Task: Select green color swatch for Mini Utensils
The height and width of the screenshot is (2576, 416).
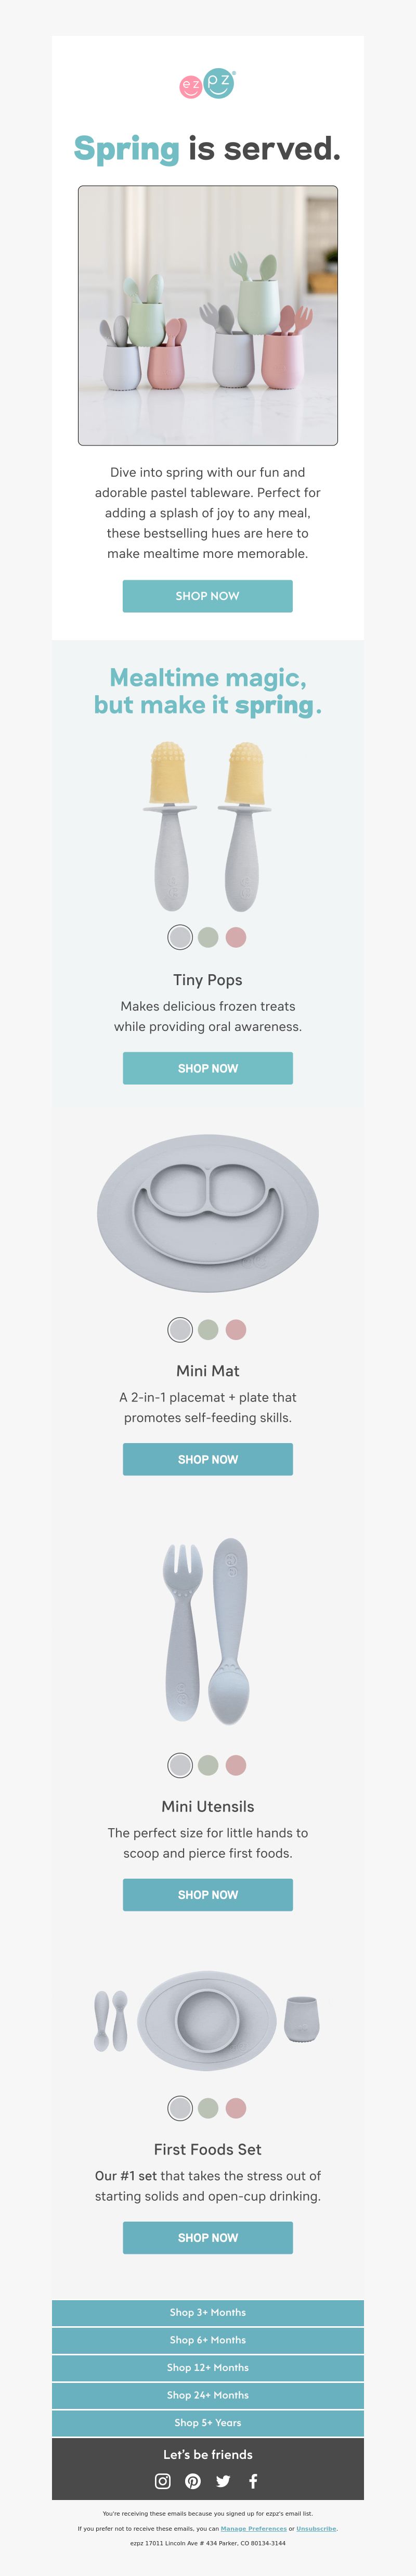Action: point(208,1765)
